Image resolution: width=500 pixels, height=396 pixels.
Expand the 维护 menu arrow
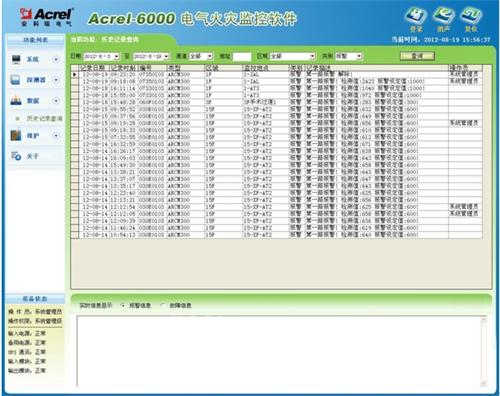click(56, 136)
